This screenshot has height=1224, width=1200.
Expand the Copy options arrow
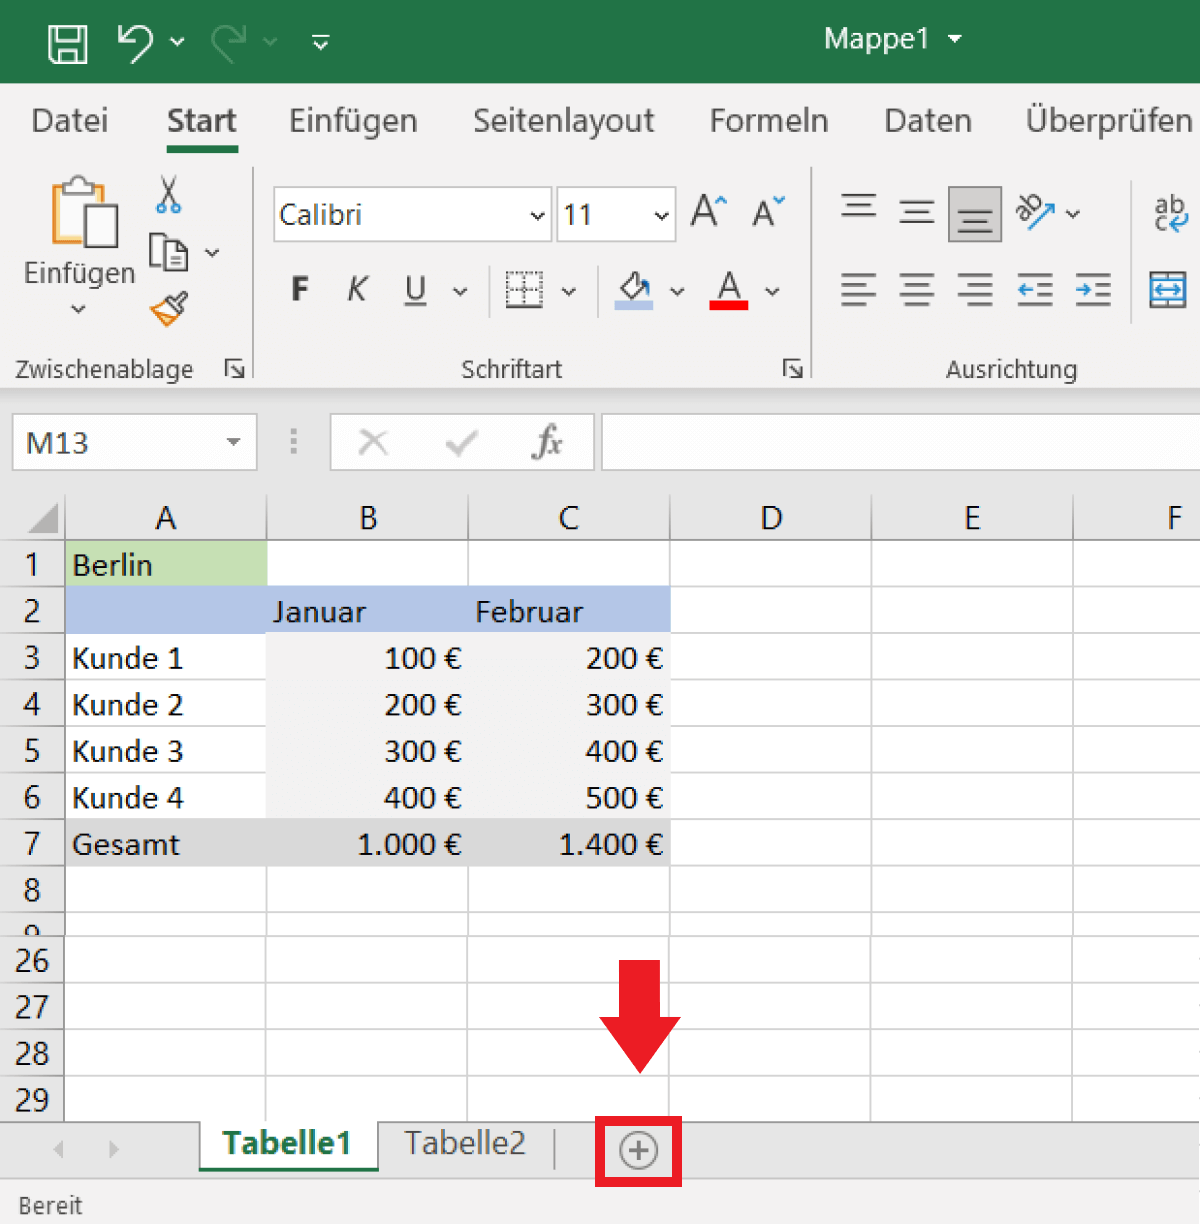(x=212, y=253)
